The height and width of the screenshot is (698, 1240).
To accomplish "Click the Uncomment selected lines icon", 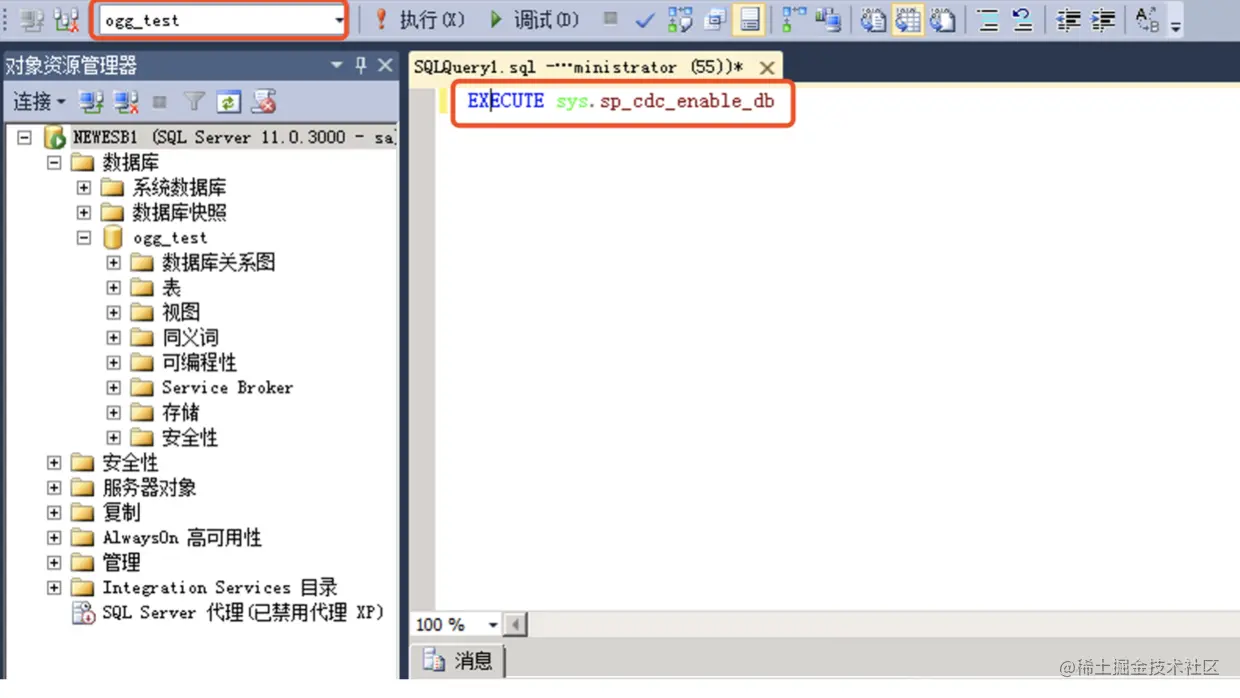I will click(x=1022, y=20).
